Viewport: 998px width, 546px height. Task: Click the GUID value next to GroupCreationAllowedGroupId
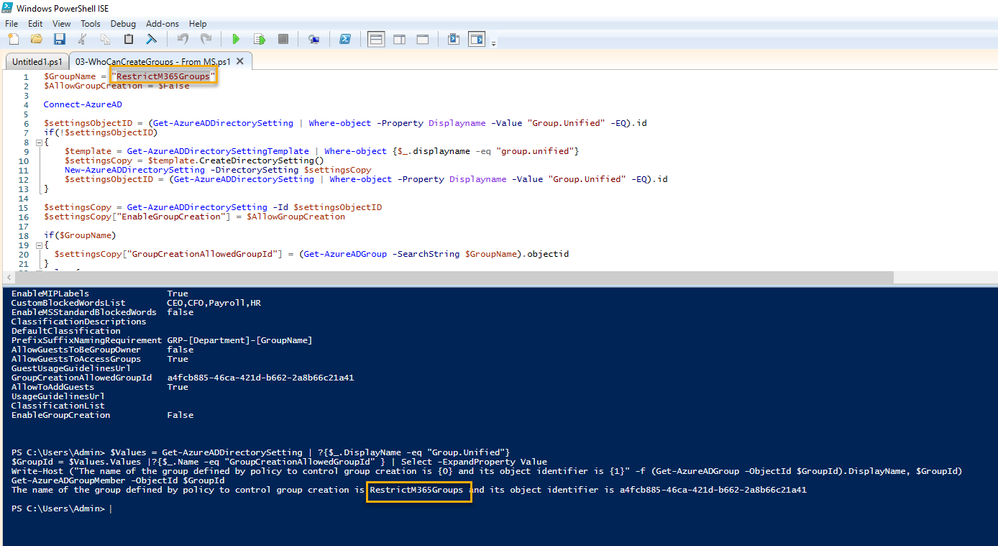point(260,377)
